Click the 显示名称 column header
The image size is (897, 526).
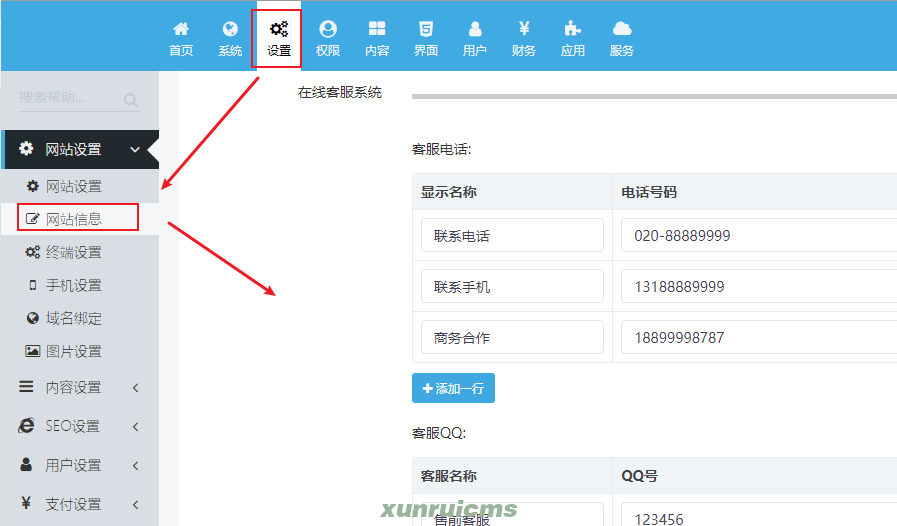click(448, 192)
